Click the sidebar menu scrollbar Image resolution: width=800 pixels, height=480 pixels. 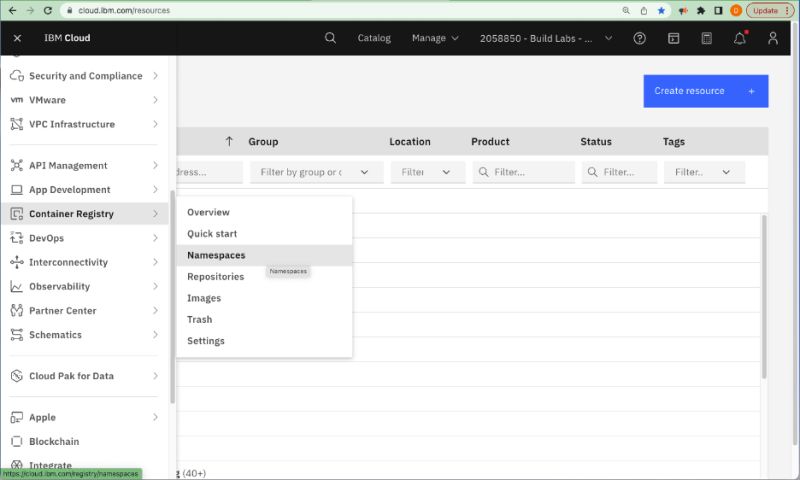(172, 297)
